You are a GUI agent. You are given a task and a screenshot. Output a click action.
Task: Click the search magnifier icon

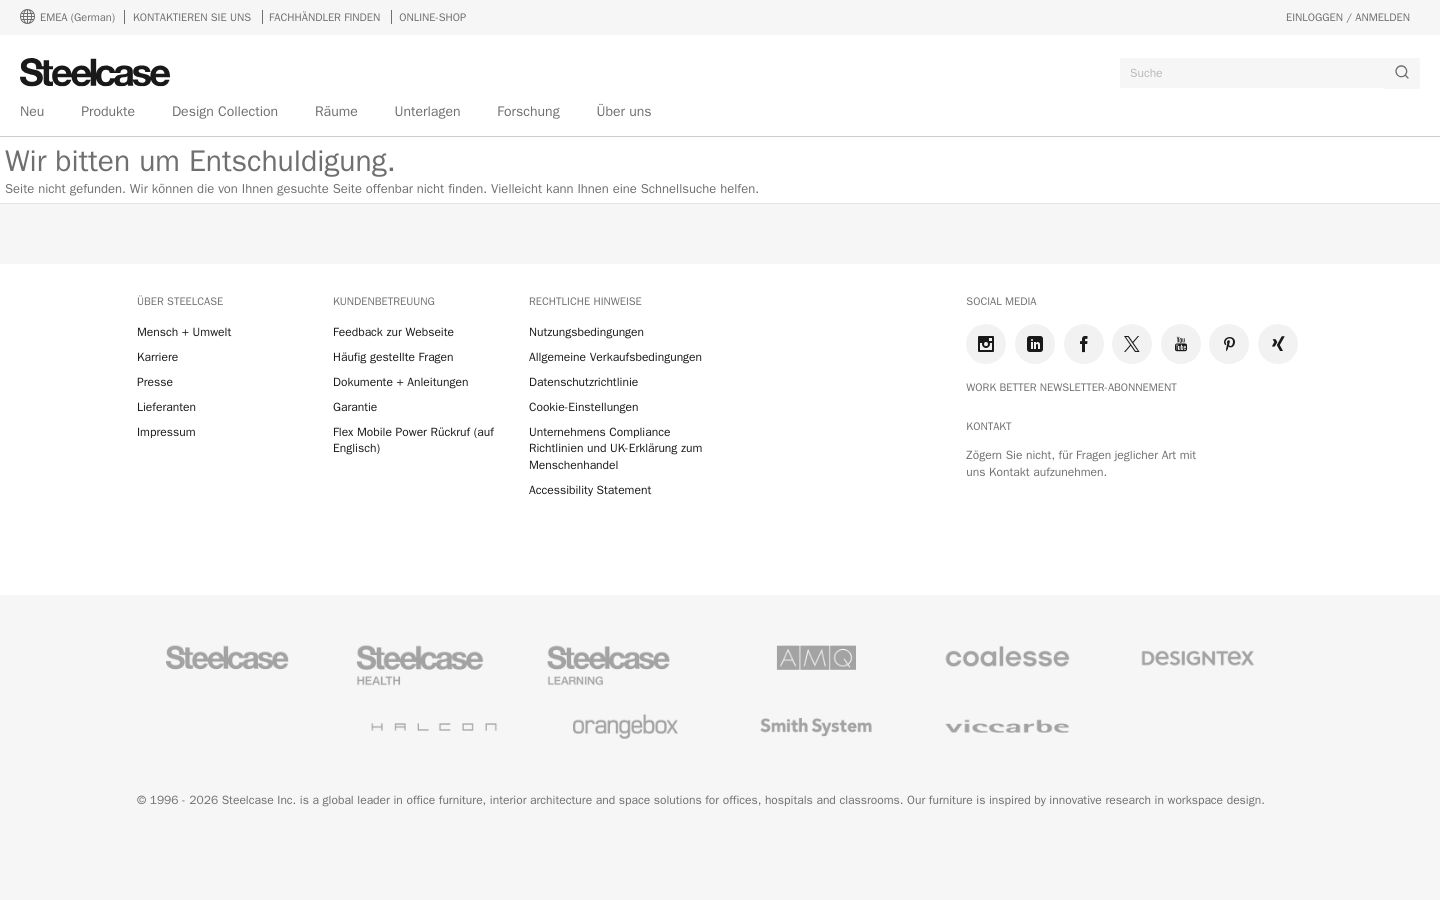(x=1402, y=73)
